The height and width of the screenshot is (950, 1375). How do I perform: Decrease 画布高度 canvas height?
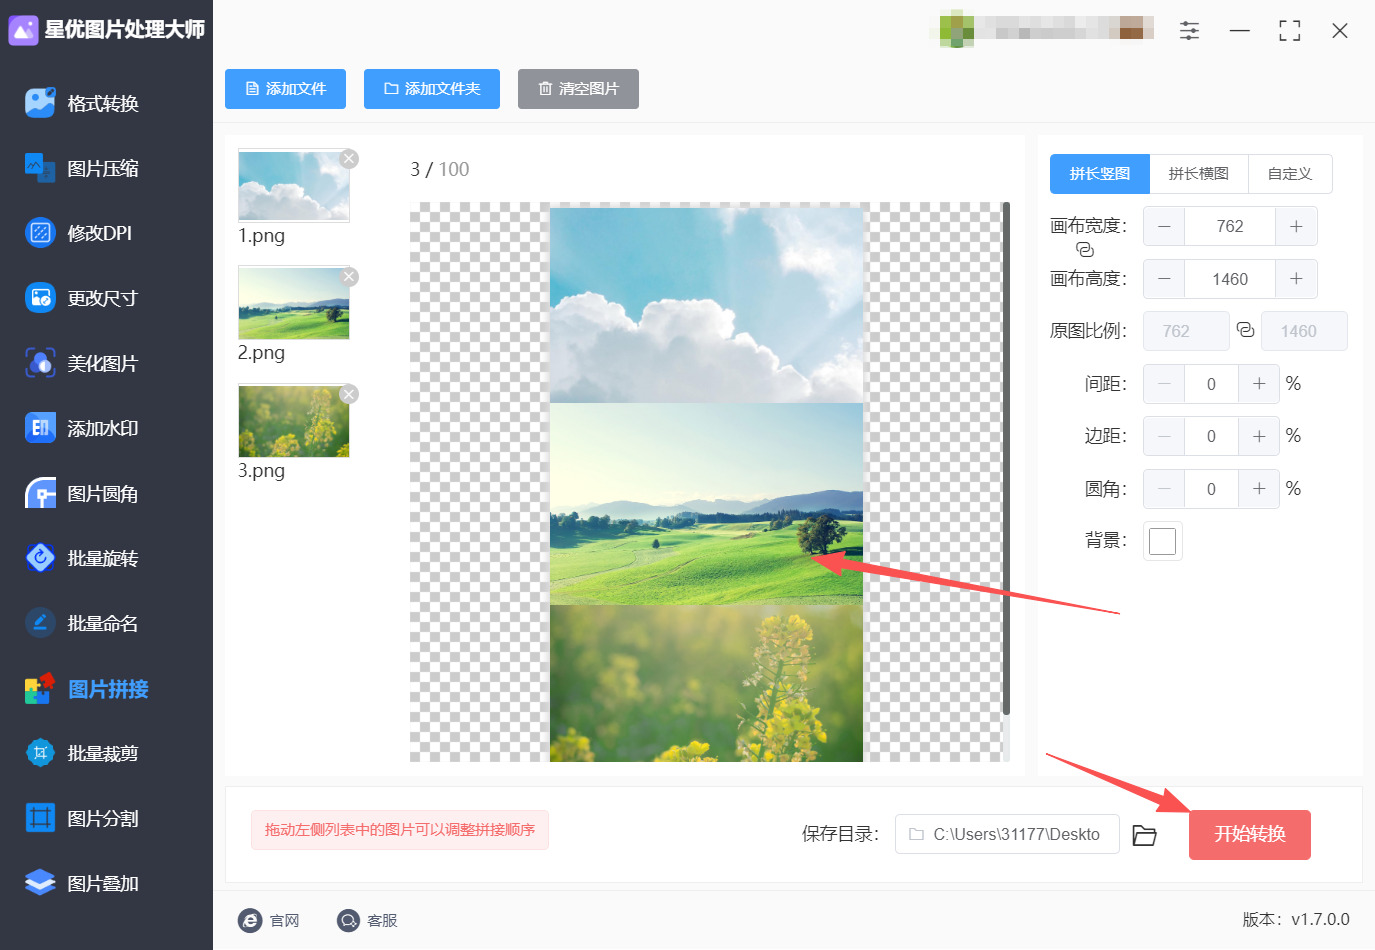[1164, 279]
